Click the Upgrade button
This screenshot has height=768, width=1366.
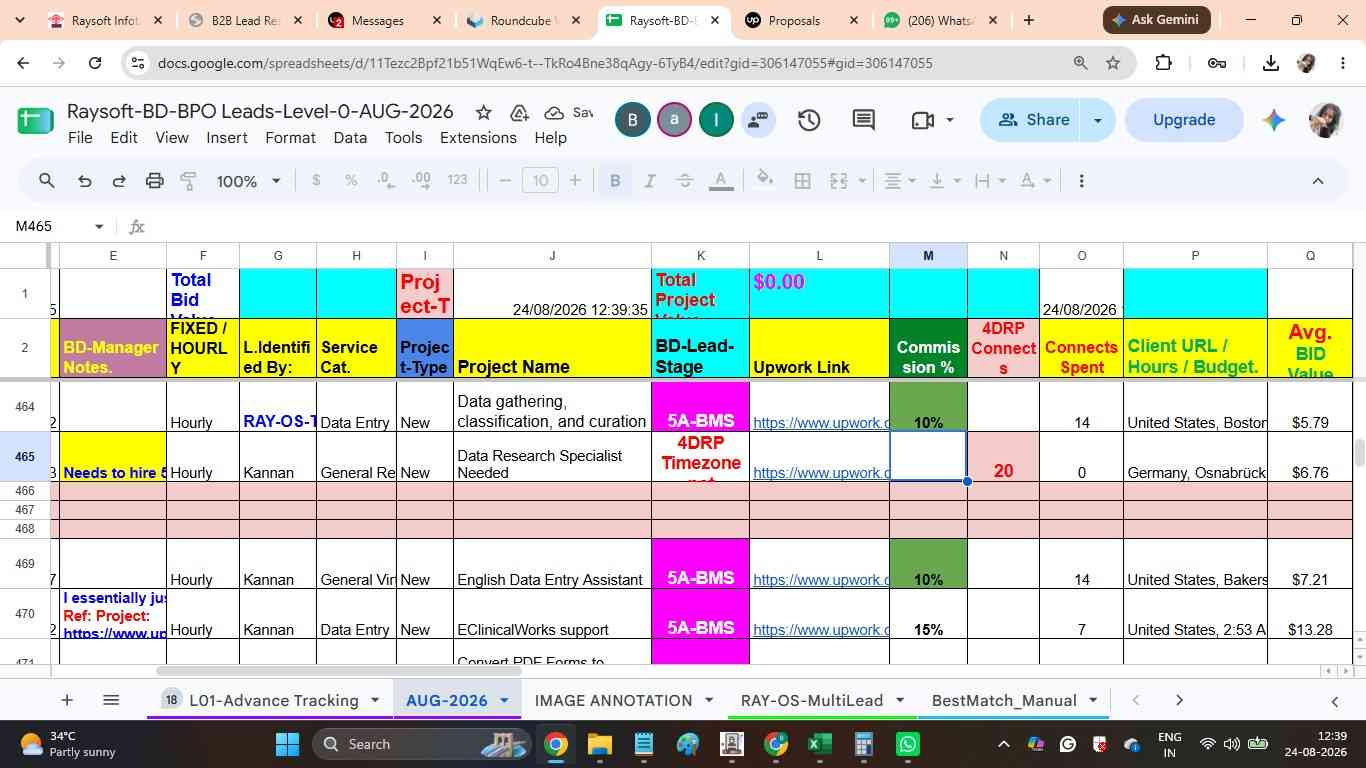1184,120
